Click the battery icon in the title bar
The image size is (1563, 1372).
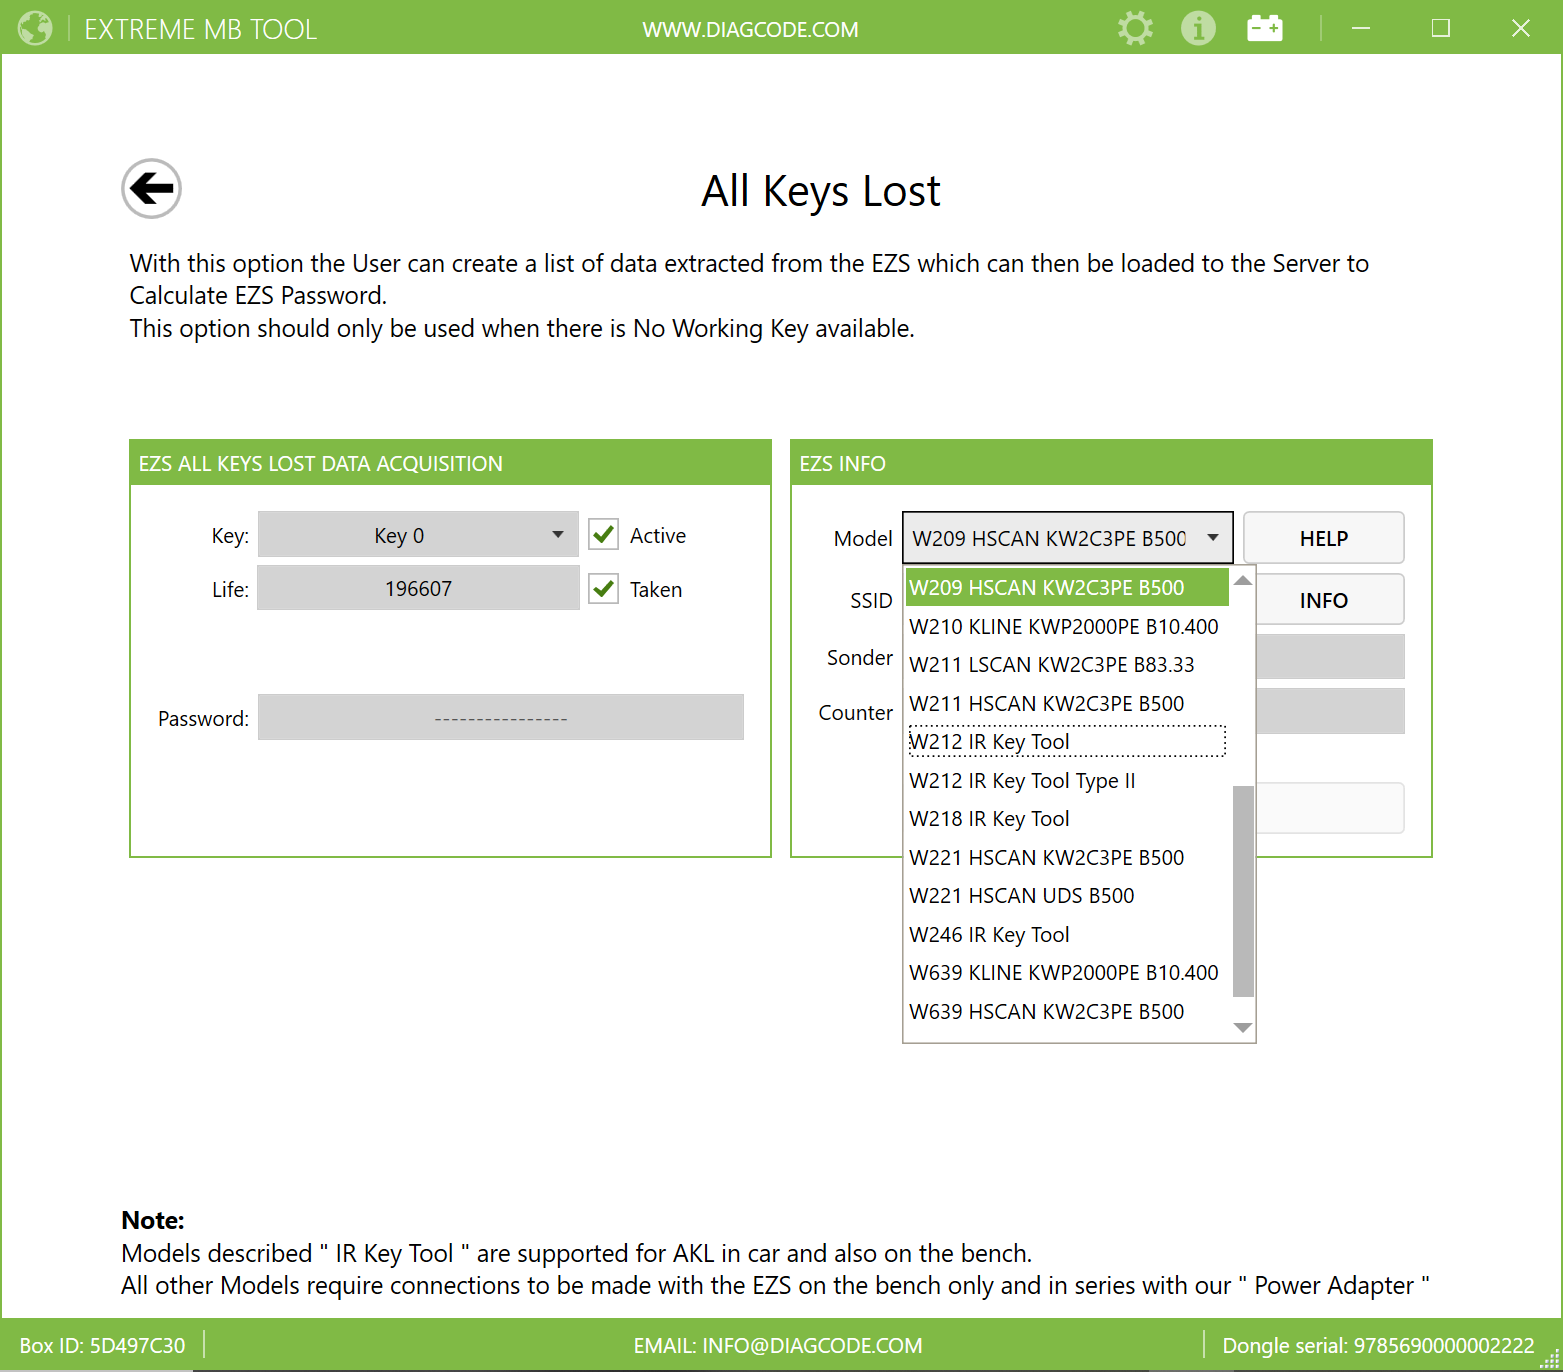coord(1265,28)
